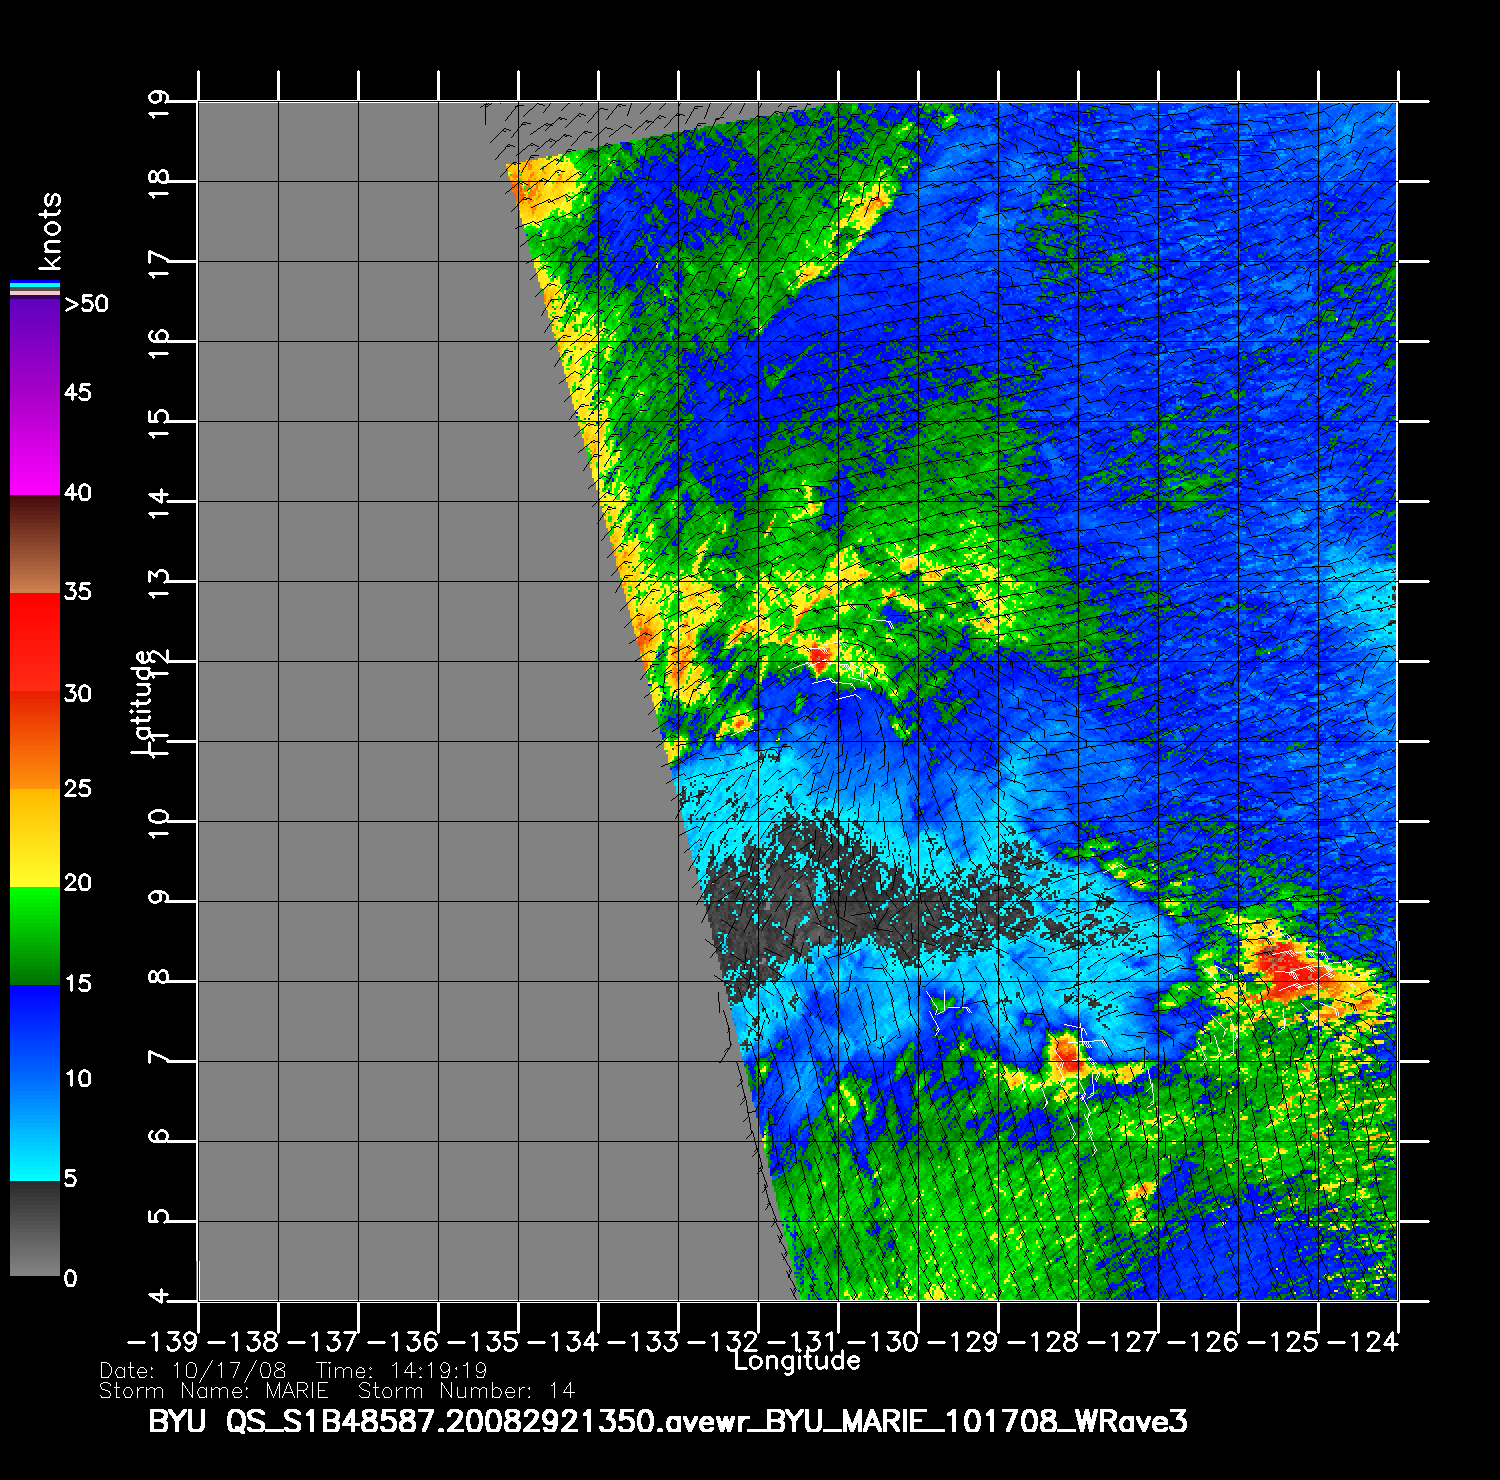Click the ">50" legend label
This screenshot has width=1500, height=1480.
86,304
